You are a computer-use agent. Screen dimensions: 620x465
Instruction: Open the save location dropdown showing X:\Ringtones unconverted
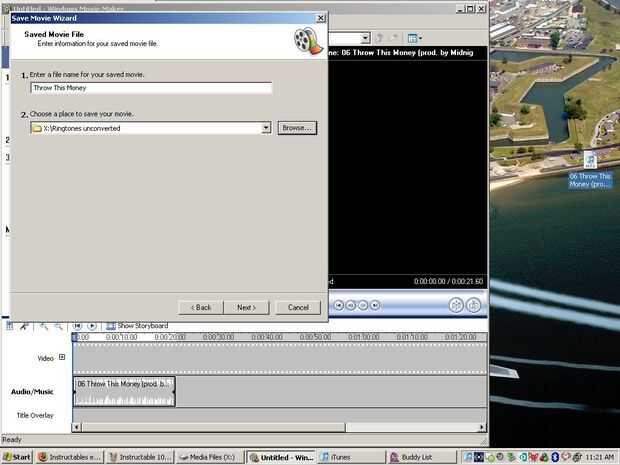[266, 128]
